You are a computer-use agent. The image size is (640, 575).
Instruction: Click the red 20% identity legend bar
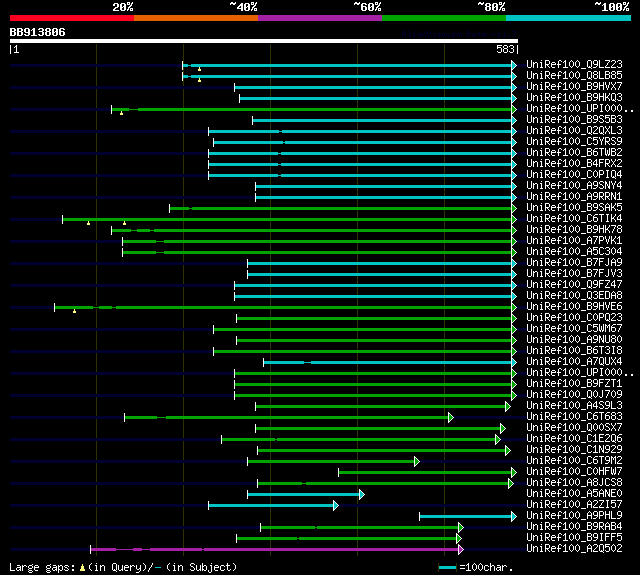(x=72, y=18)
